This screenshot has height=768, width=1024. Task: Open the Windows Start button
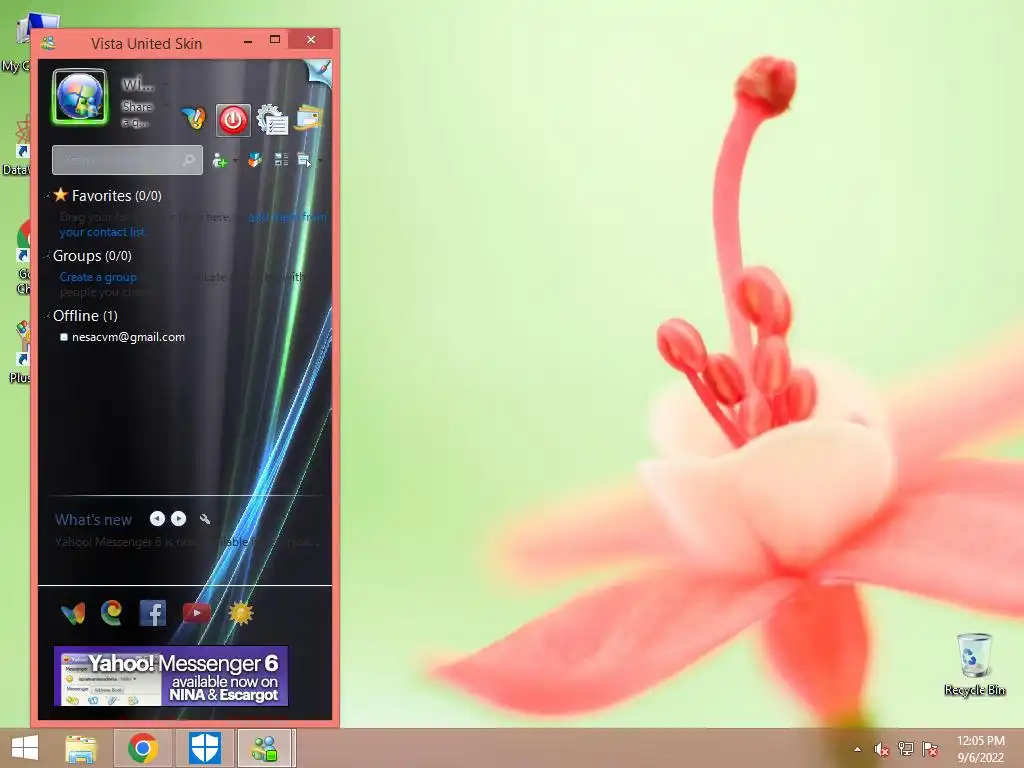tap(25, 748)
